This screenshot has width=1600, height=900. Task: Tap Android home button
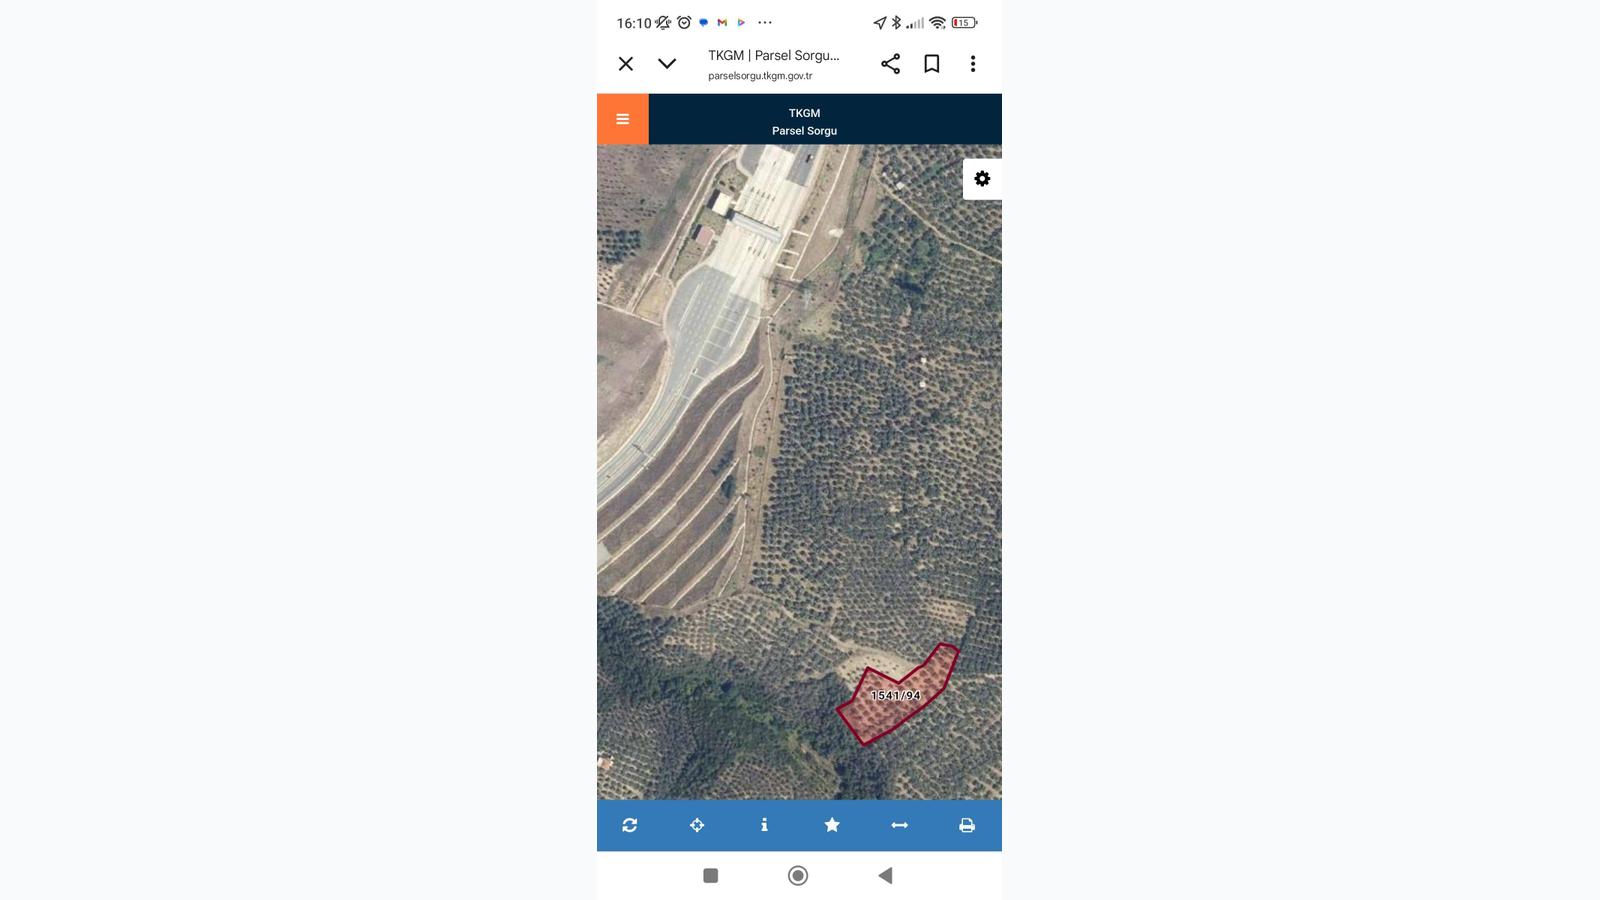click(x=798, y=876)
